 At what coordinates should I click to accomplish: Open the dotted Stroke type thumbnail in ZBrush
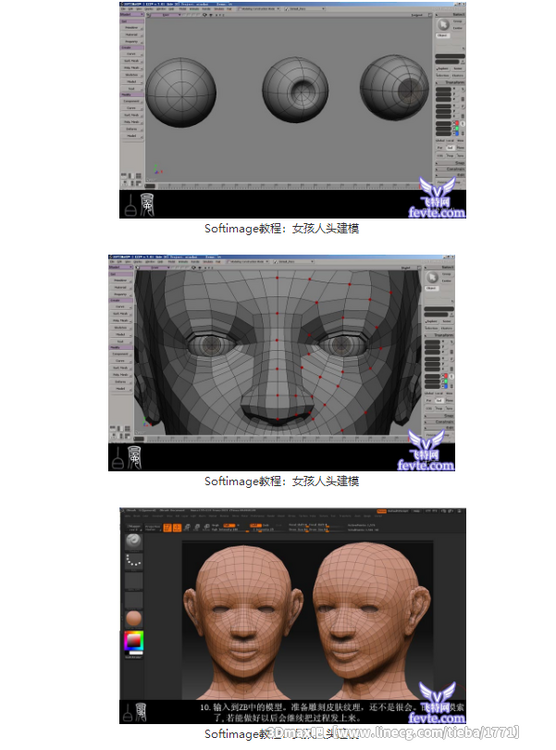[x=133, y=562]
